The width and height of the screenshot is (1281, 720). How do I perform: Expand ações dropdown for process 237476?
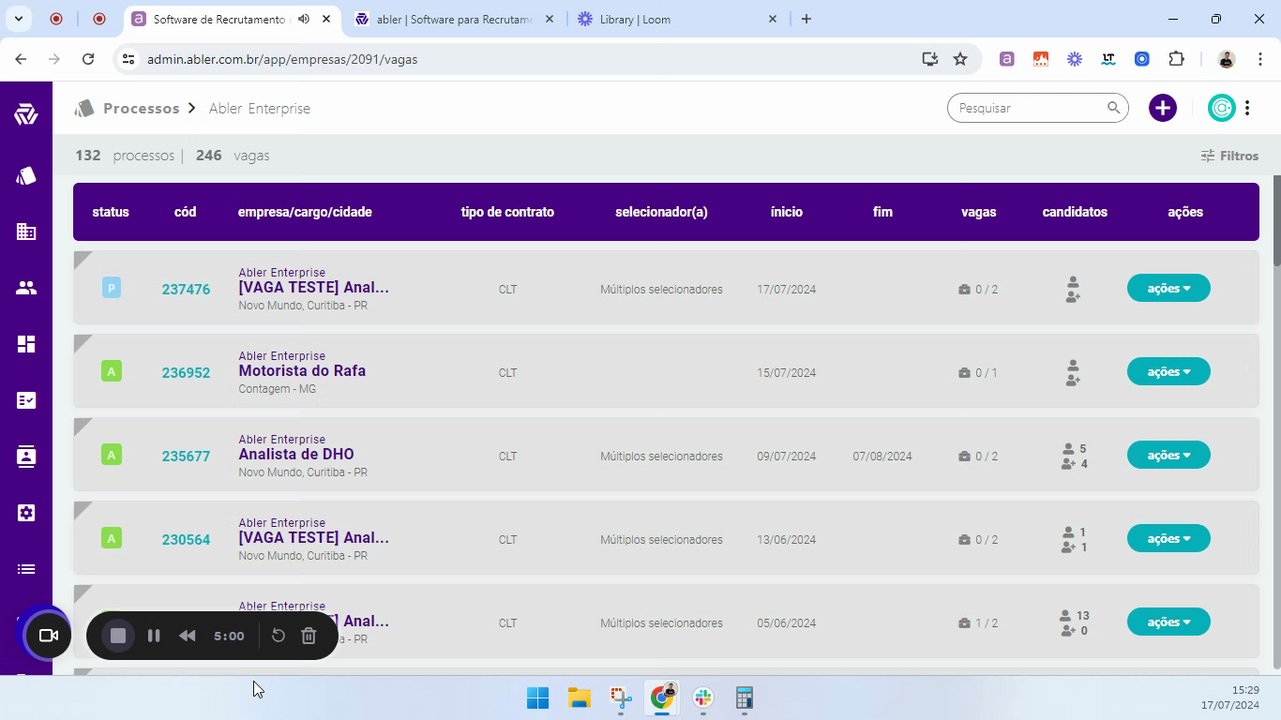1169,288
